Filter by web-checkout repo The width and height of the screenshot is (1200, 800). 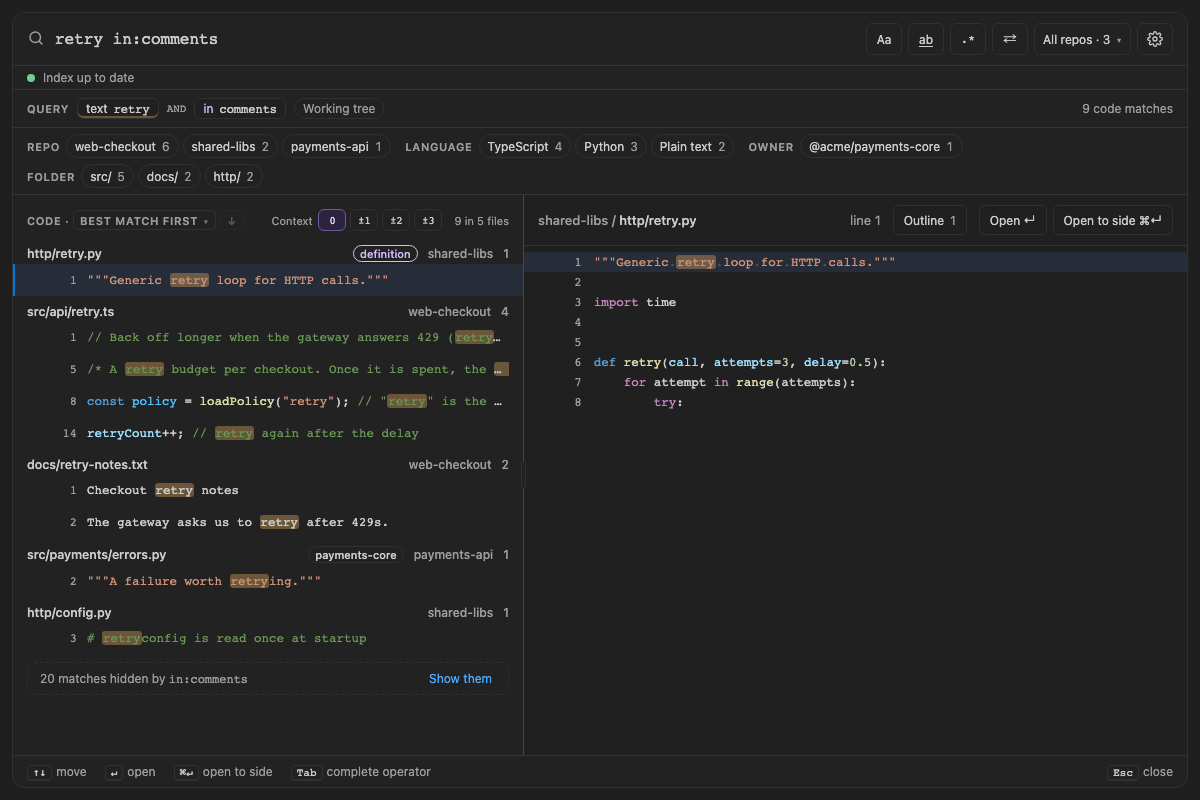123,147
